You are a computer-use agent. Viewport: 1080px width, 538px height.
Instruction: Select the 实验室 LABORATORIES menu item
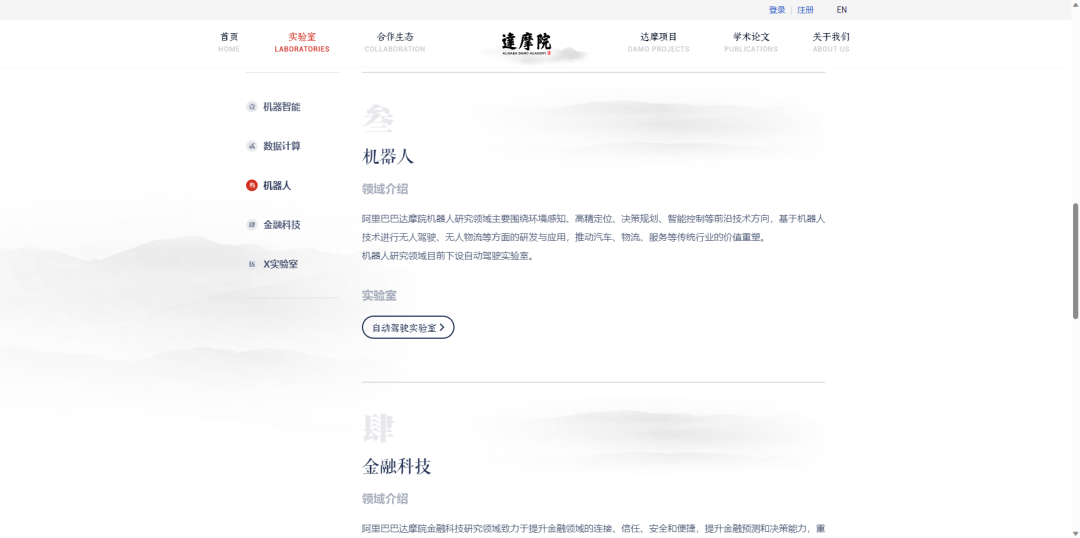point(302,42)
